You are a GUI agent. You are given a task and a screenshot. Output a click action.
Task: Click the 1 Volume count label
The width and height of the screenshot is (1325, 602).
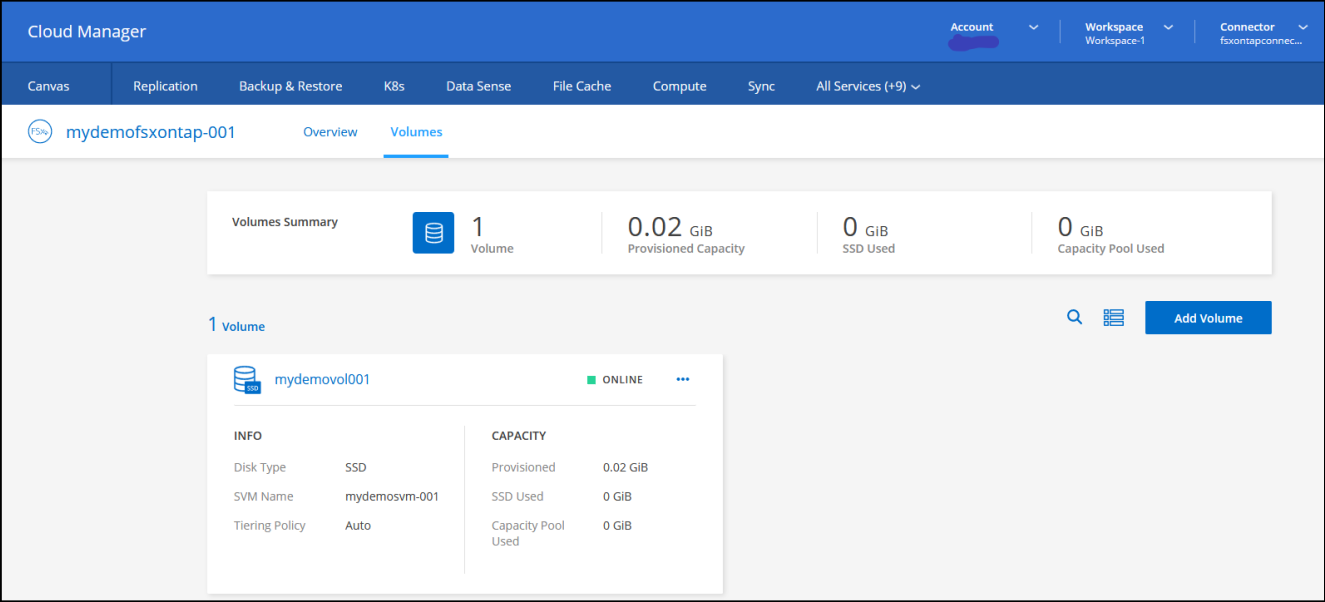(x=236, y=325)
